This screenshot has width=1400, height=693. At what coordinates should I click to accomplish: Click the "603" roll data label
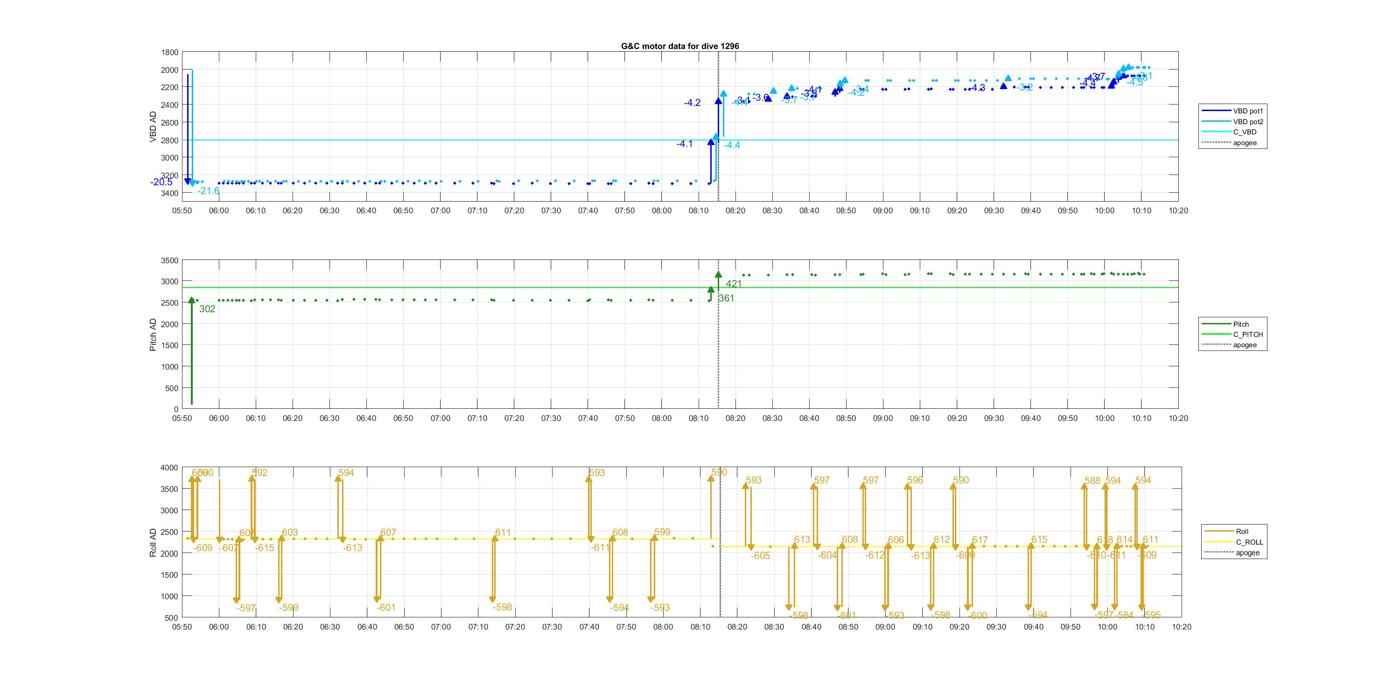click(x=290, y=533)
